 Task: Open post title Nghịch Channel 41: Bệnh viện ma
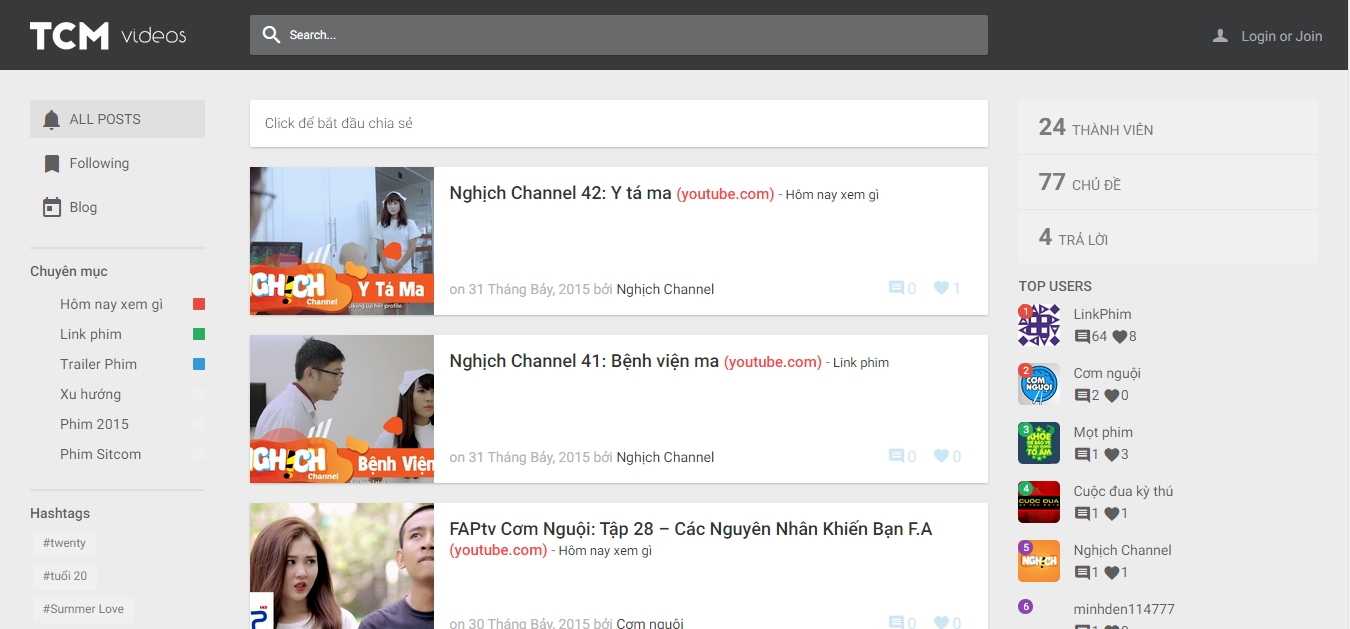584,361
